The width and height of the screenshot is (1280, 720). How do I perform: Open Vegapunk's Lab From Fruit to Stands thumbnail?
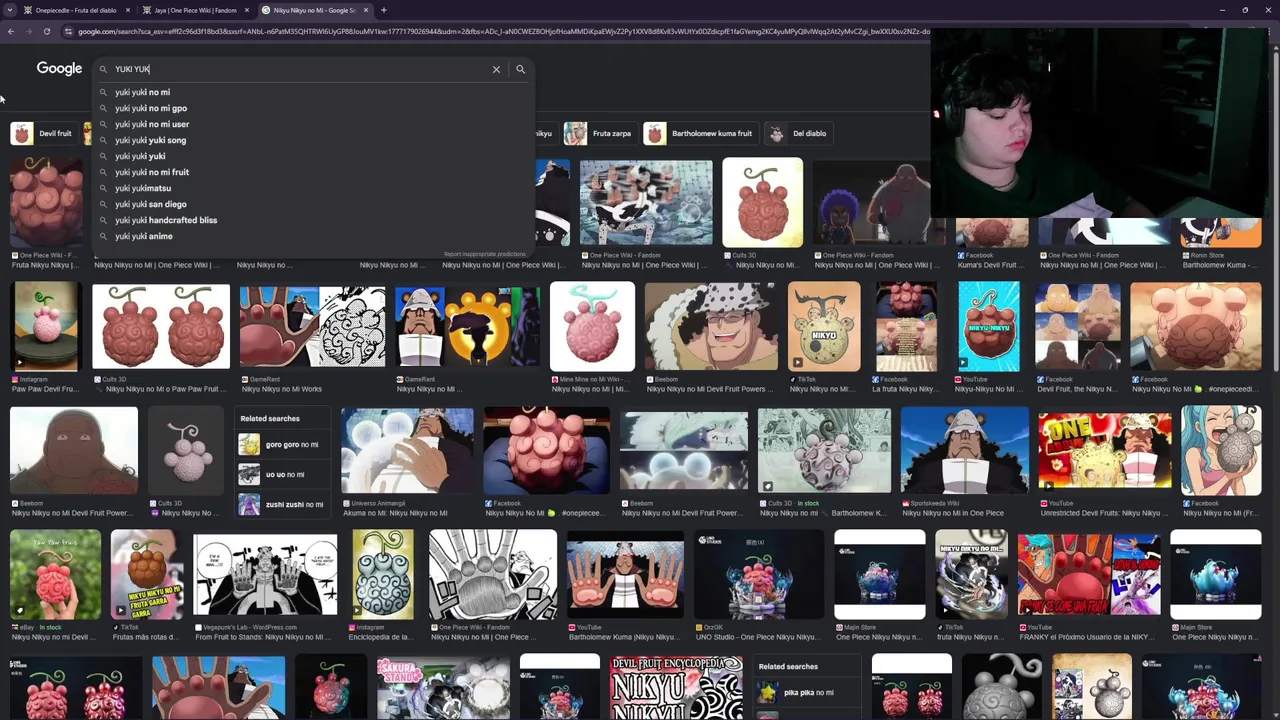[265, 574]
